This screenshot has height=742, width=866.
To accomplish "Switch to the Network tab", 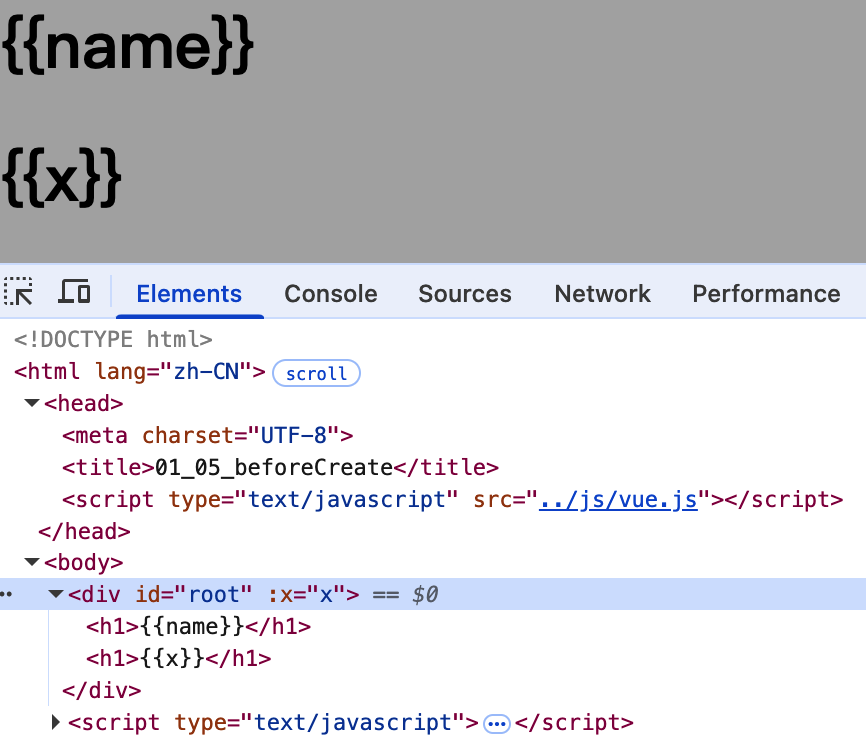I will point(603,294).
